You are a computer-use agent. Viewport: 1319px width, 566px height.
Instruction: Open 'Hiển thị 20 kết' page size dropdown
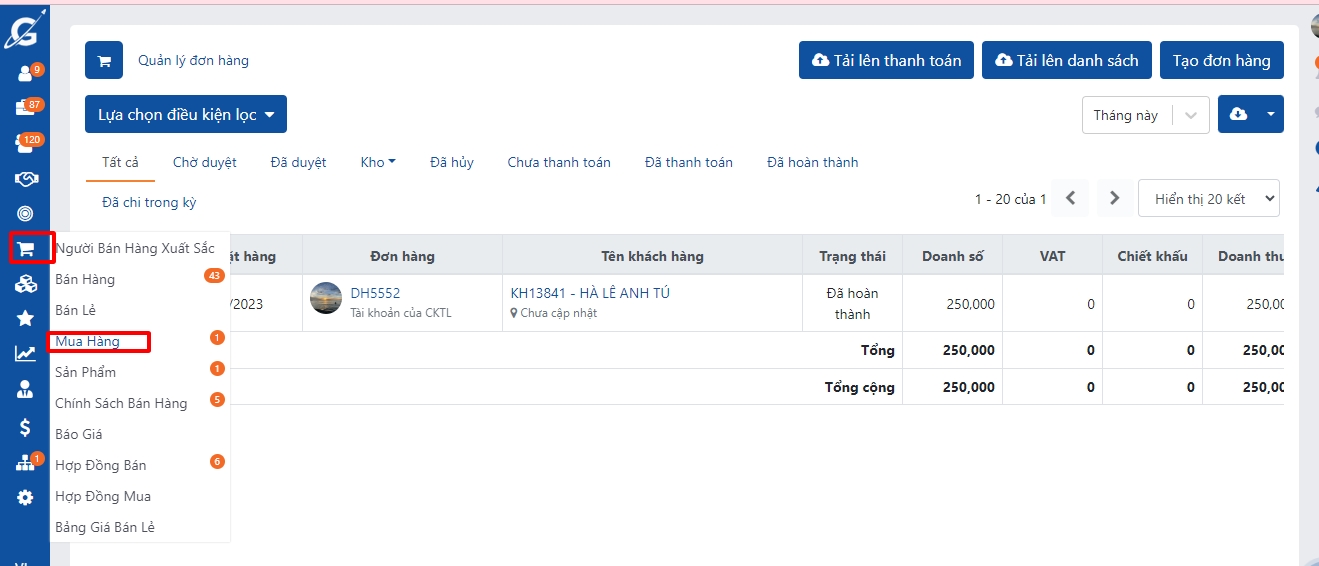[x=1208, y=198]
